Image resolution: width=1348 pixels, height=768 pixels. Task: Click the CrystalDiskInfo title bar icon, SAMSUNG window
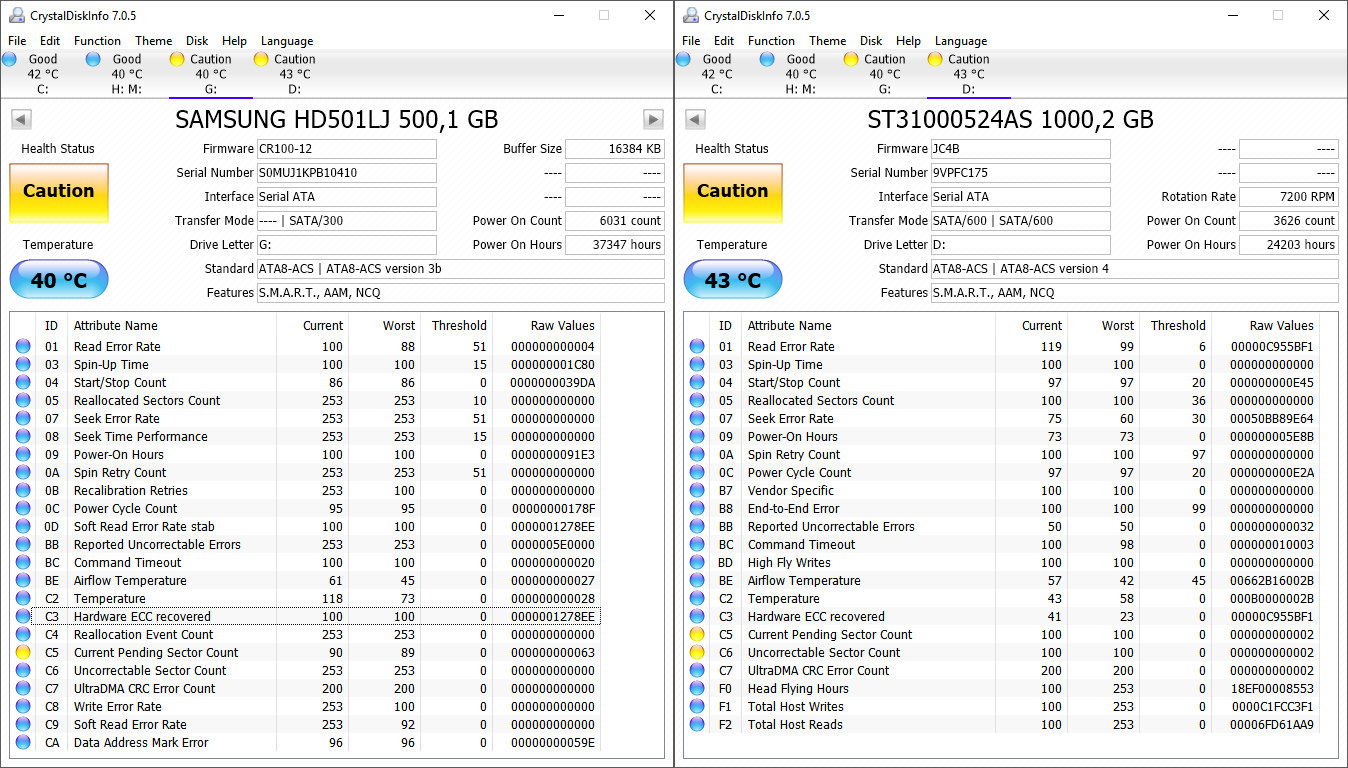[x=16, y=15]
